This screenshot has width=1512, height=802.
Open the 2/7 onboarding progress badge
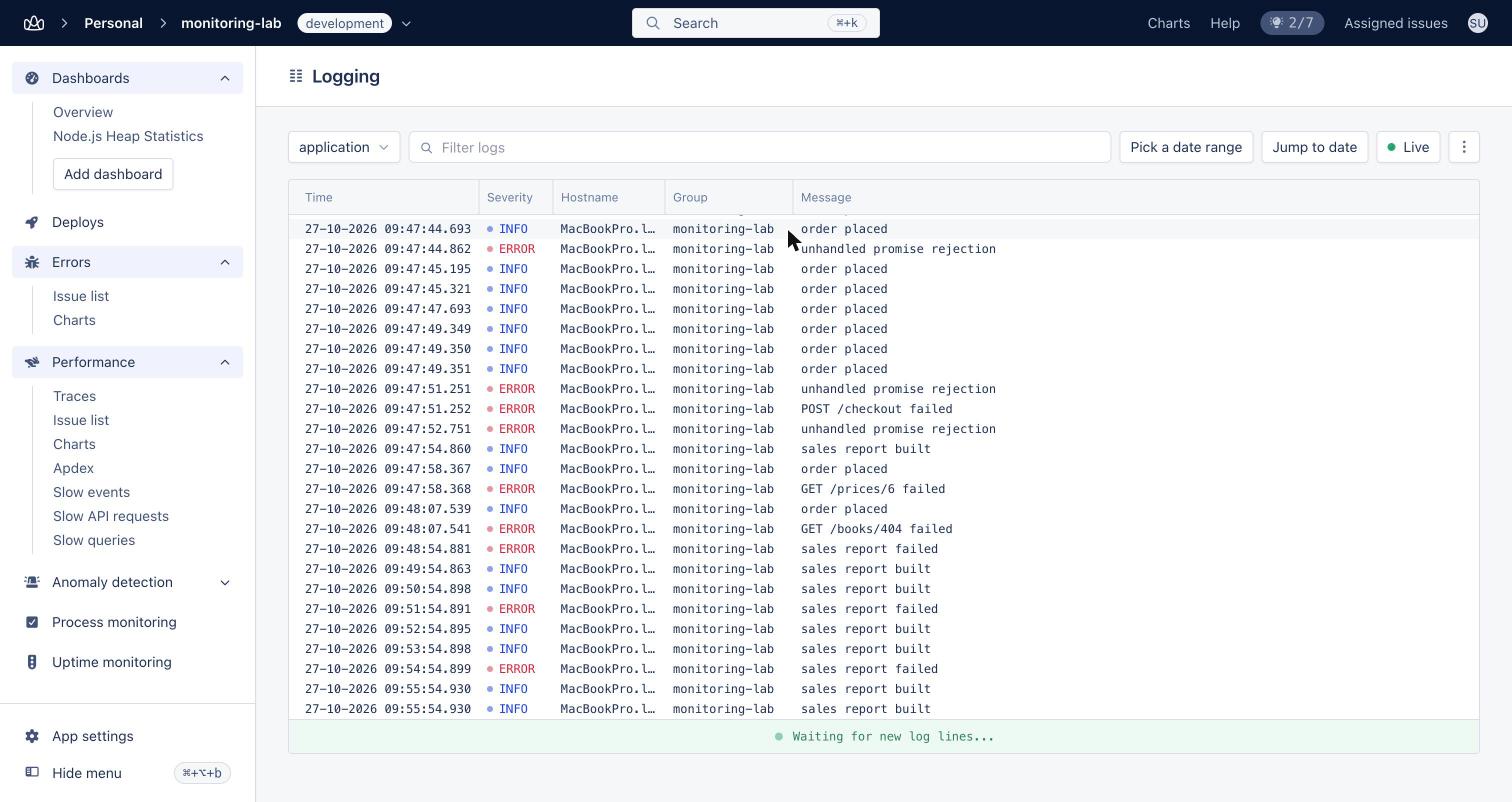(x=1292, y=23)
